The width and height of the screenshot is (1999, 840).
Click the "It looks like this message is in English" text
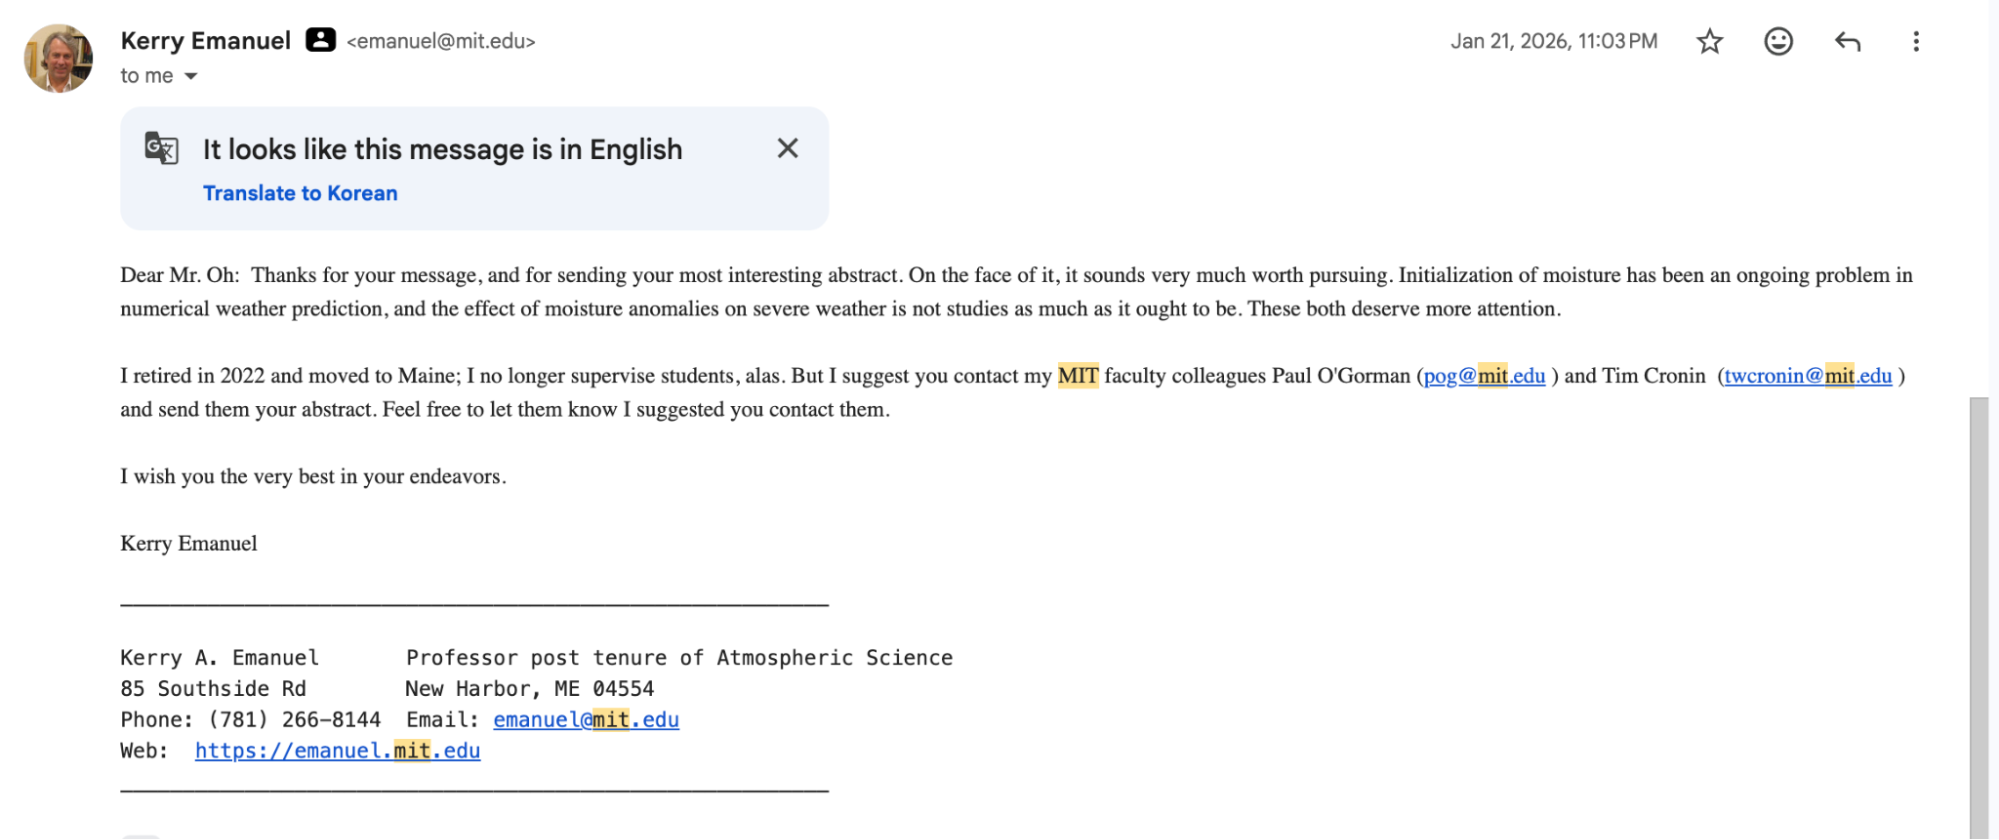(x=442, y=149)
